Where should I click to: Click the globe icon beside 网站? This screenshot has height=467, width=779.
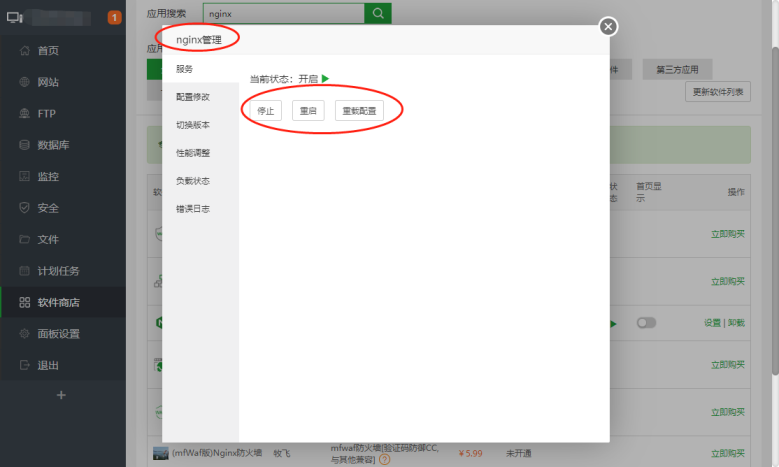tap(24, 82)
